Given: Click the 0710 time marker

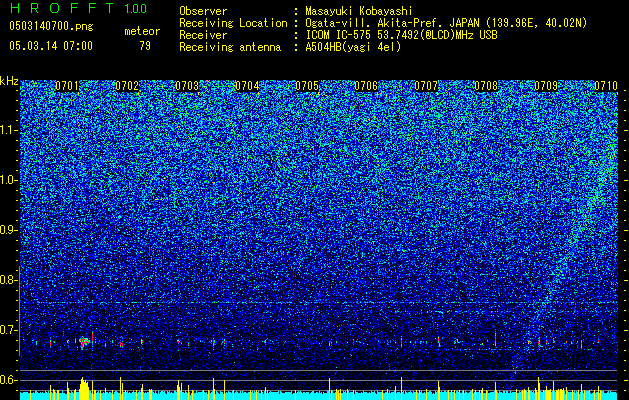Looking at the screenshot, I should (x=606, y=86).
